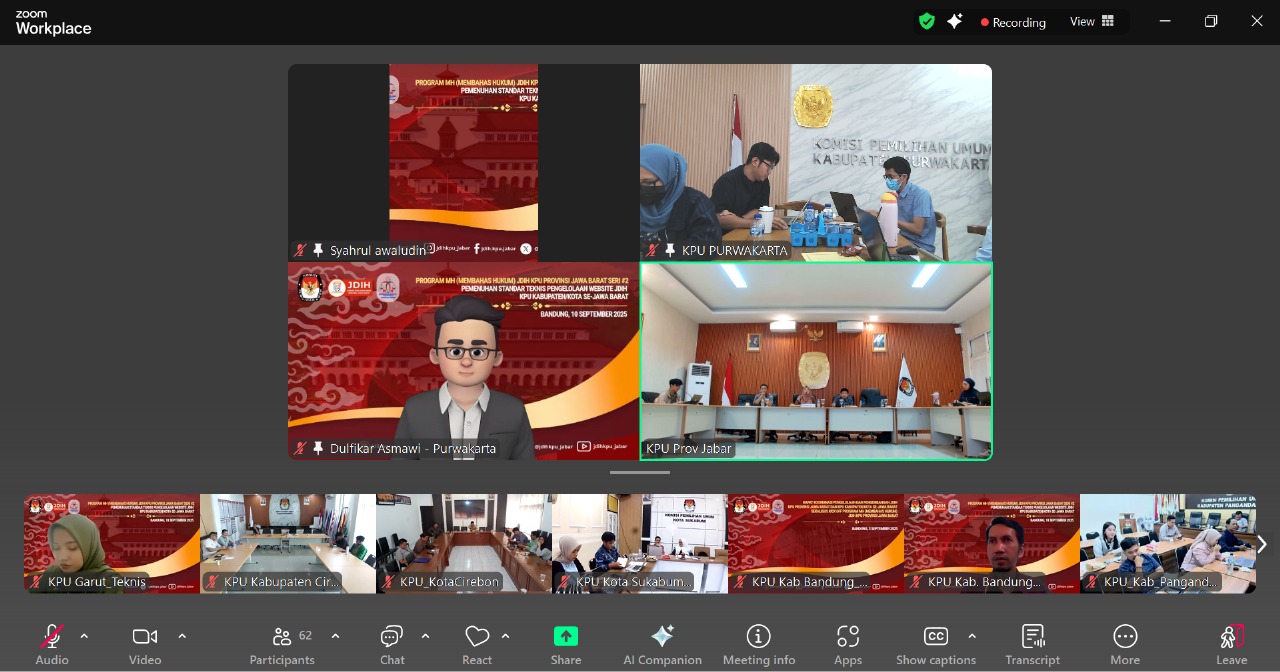Screen dimensions: 1280x672
Task: Show next participants with the right arrow
Action: (x=1261, y=544)
